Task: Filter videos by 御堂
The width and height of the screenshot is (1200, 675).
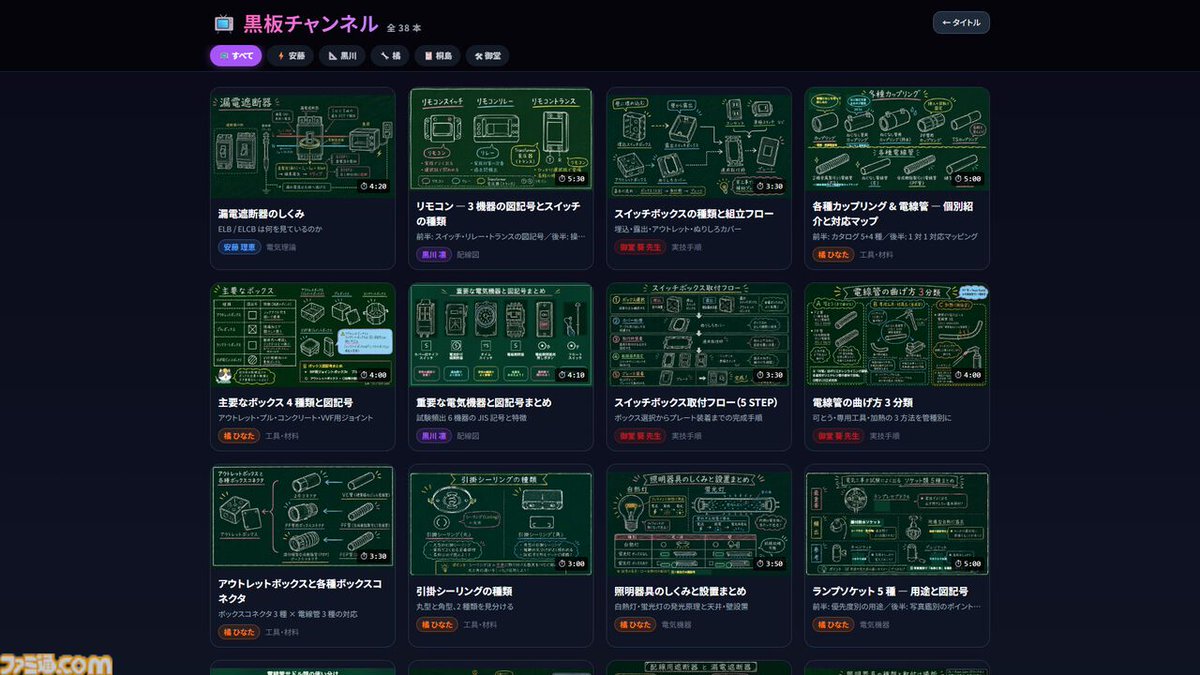Action: [487, 56]
